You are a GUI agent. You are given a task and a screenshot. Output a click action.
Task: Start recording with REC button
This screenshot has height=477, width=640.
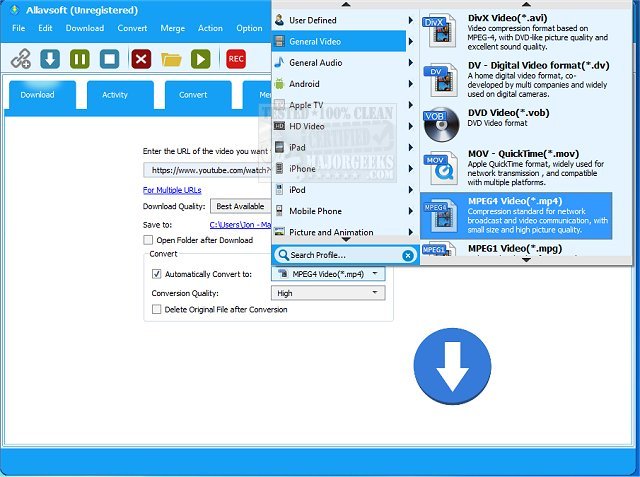coord(236,59)
